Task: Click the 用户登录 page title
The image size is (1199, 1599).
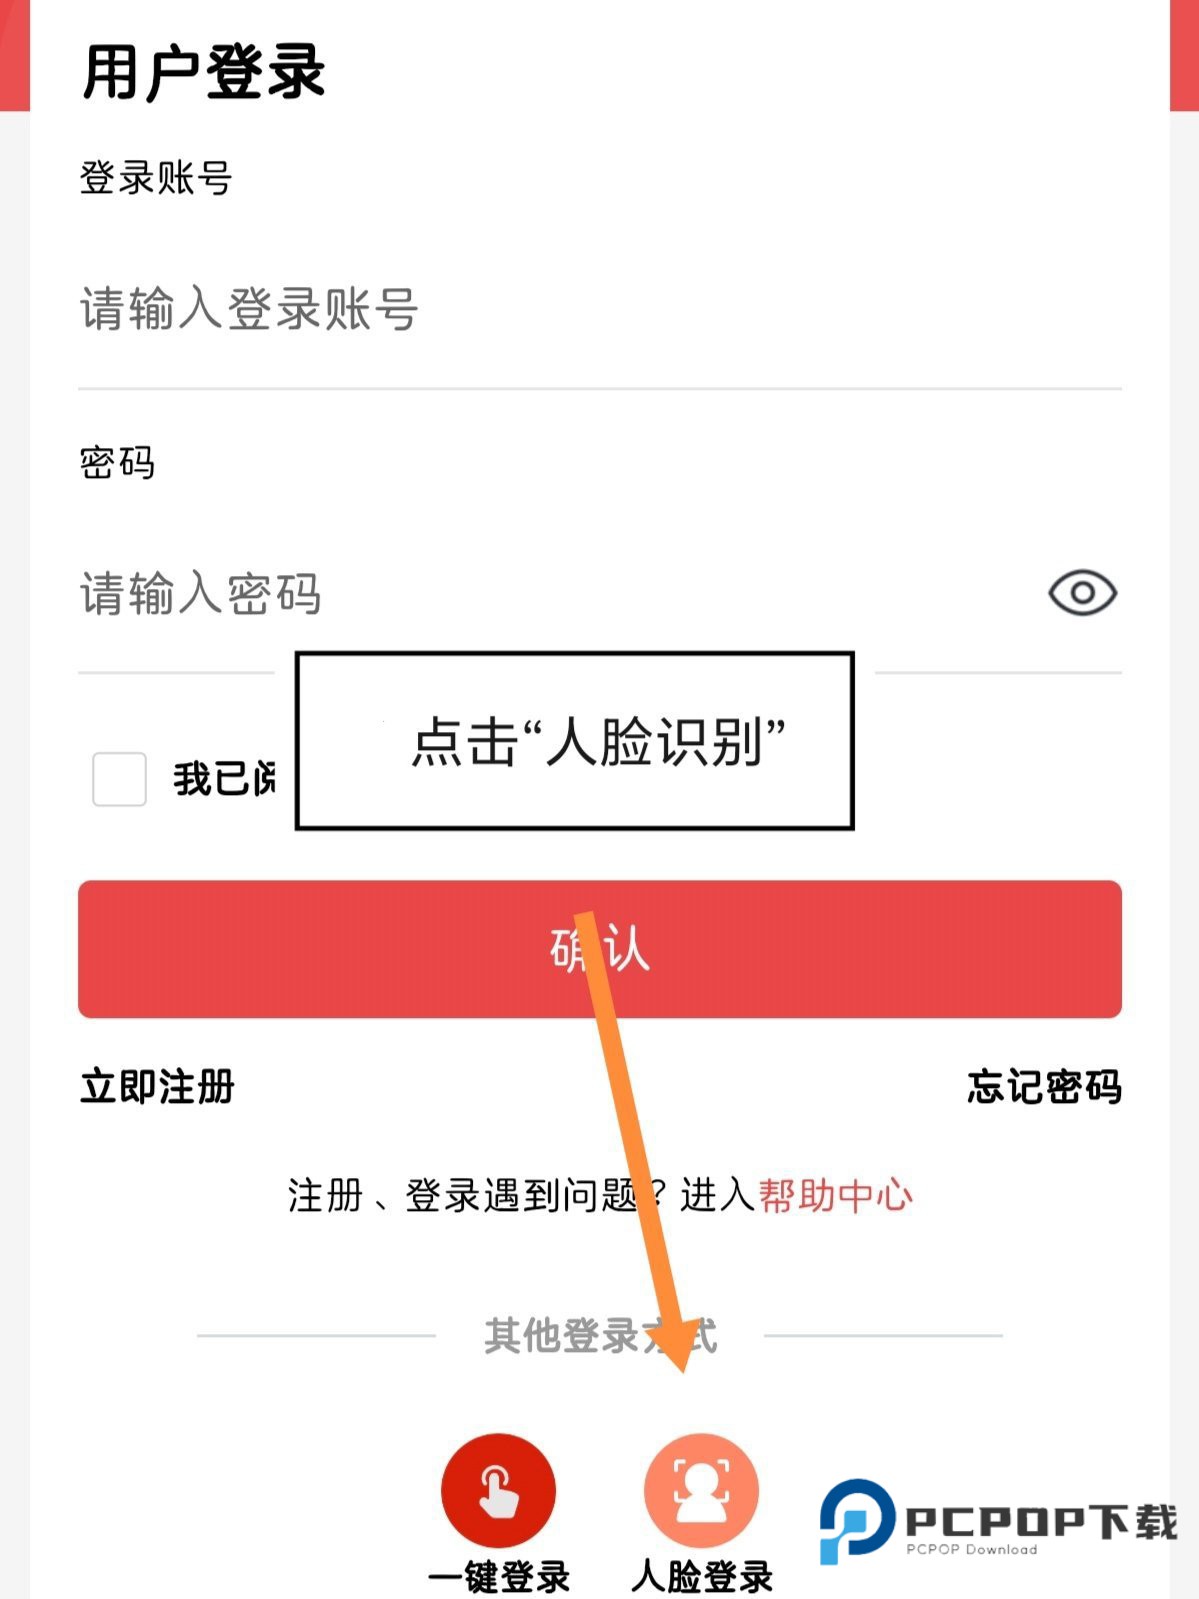Action: coord(204,72)
